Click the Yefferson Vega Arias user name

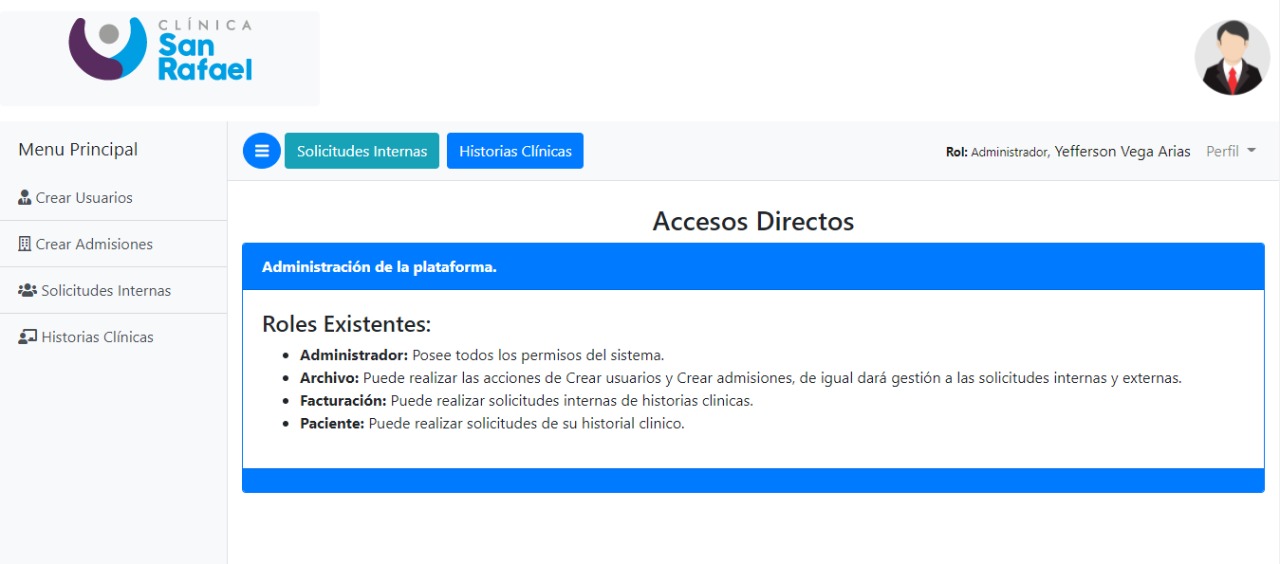pos(1122,151)
